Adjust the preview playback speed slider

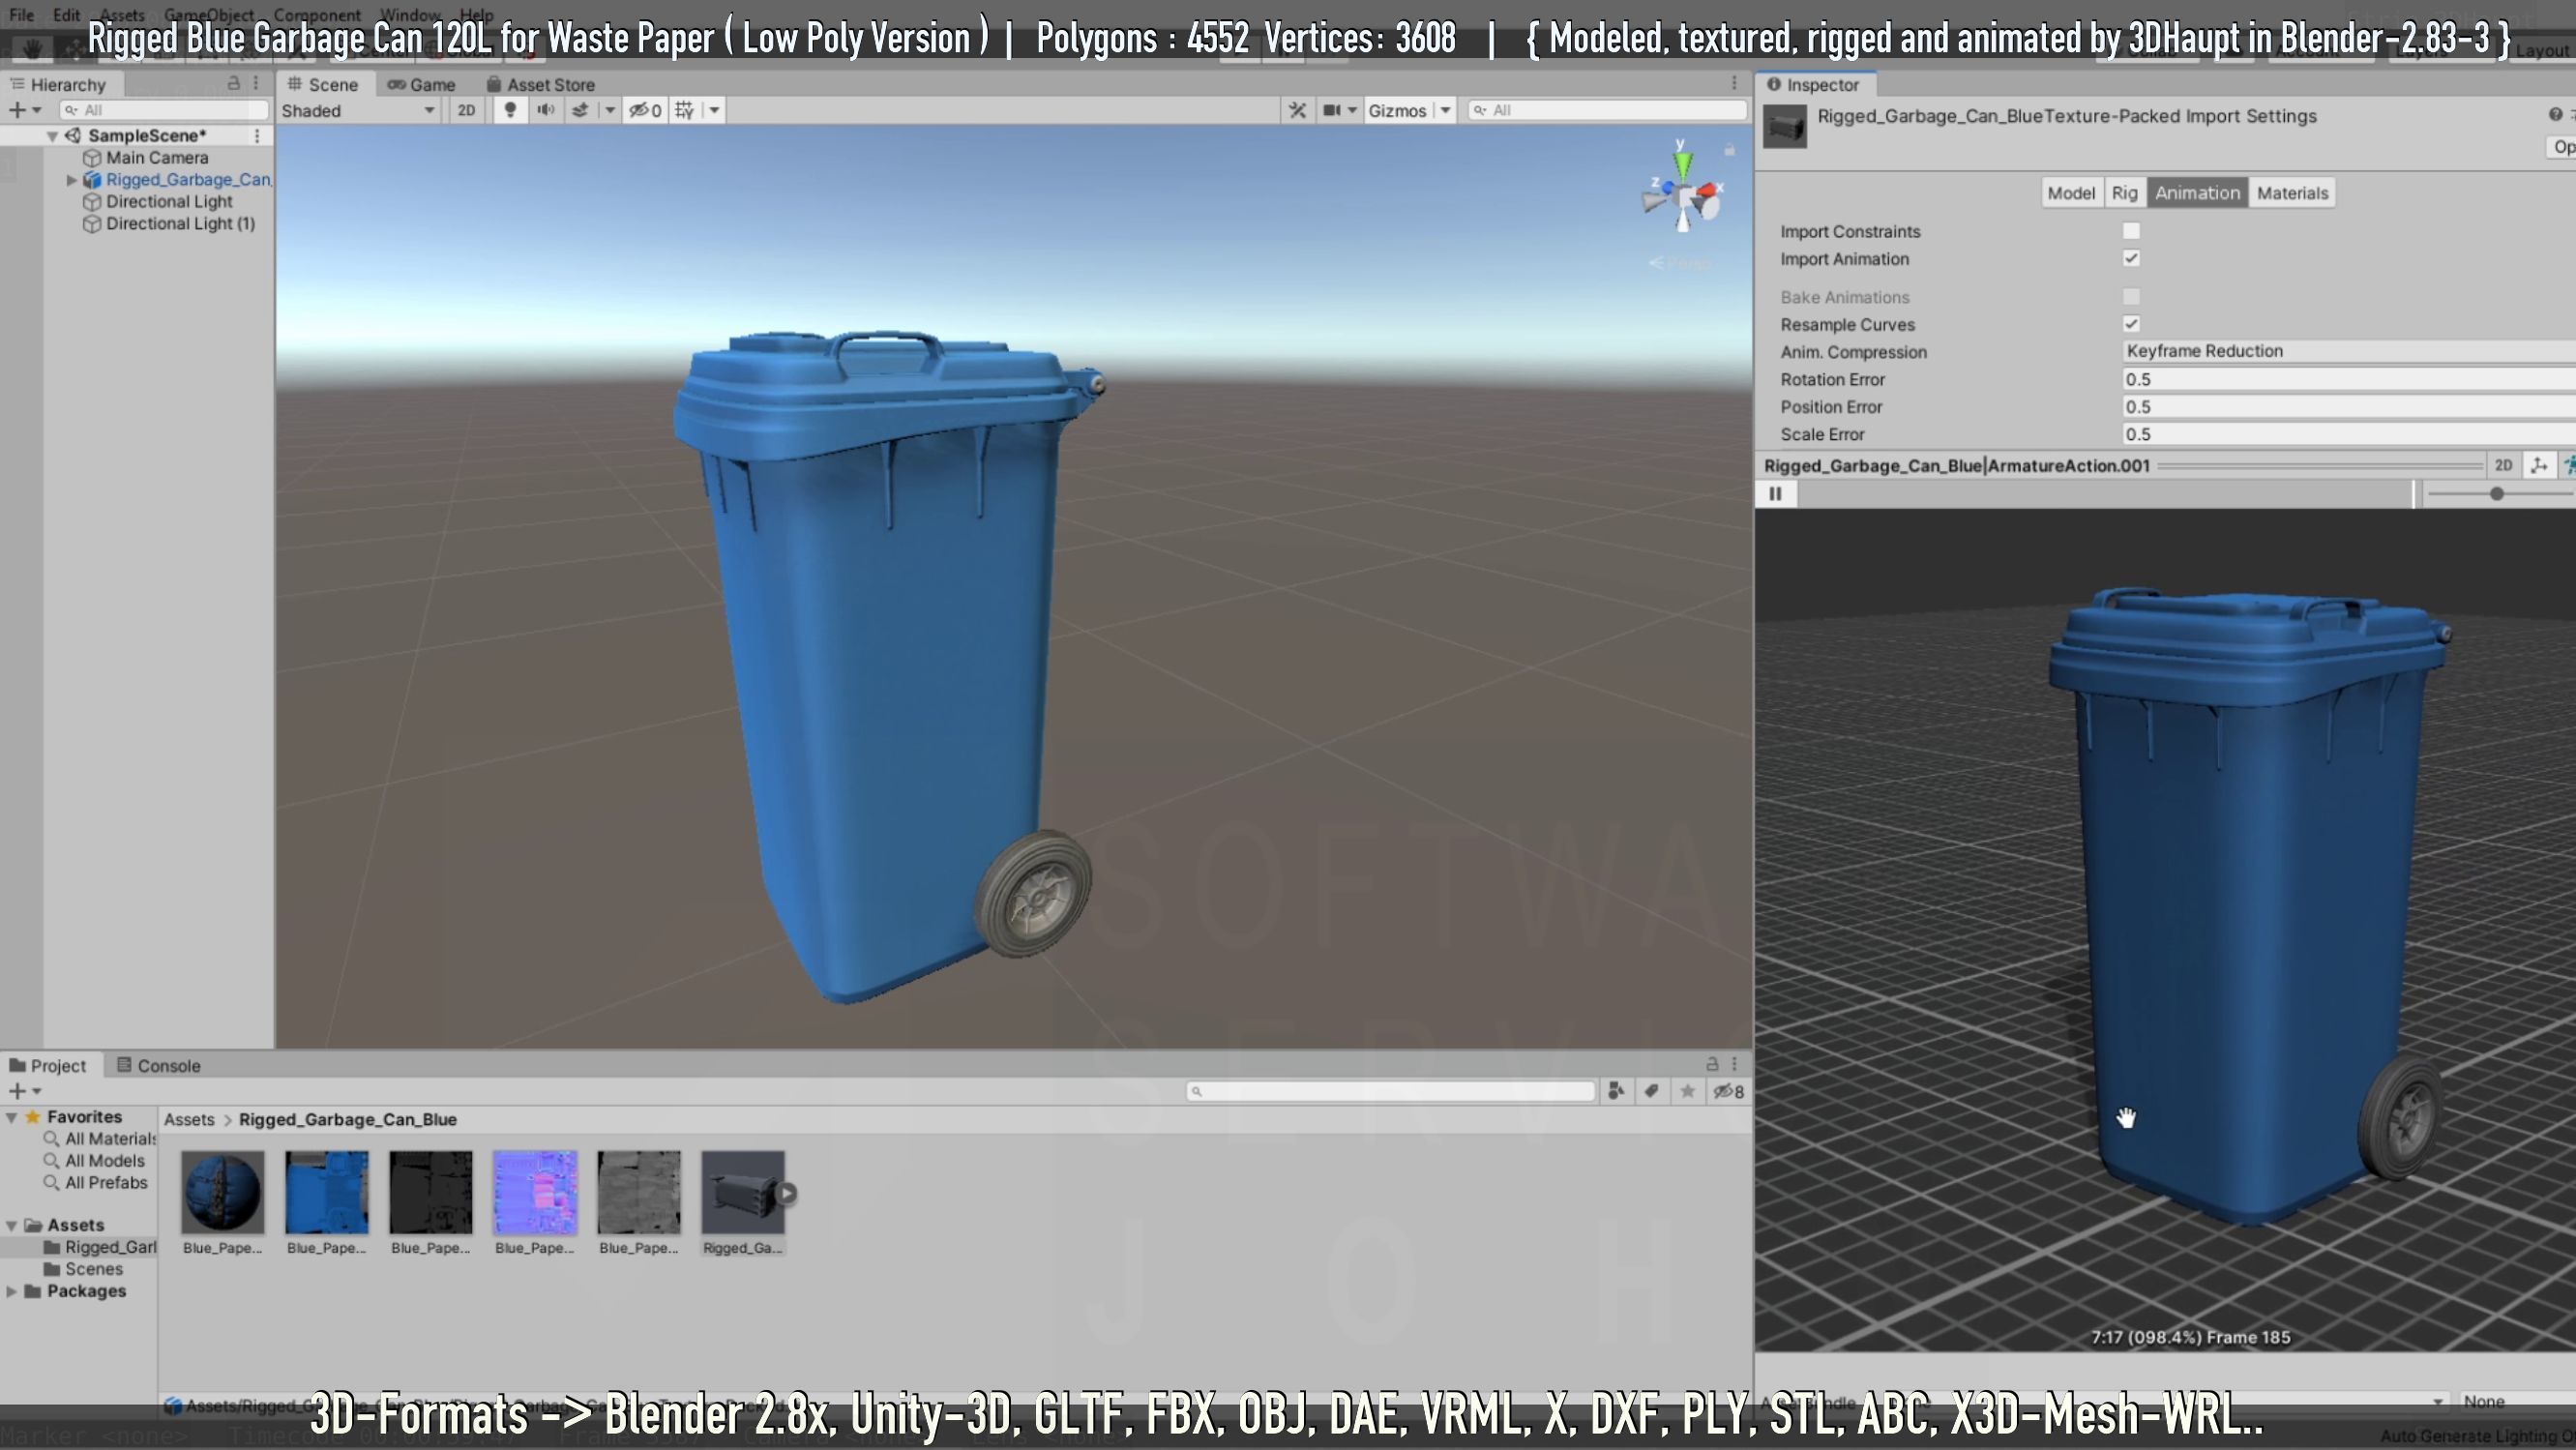click(2497, 494)
